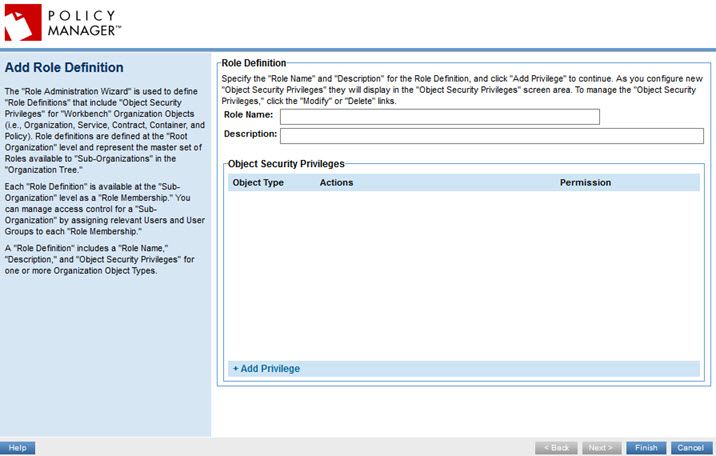This screenshot has height=456, width=716.
Task: Open Help from the bottom bar
Action: (18, 448)
